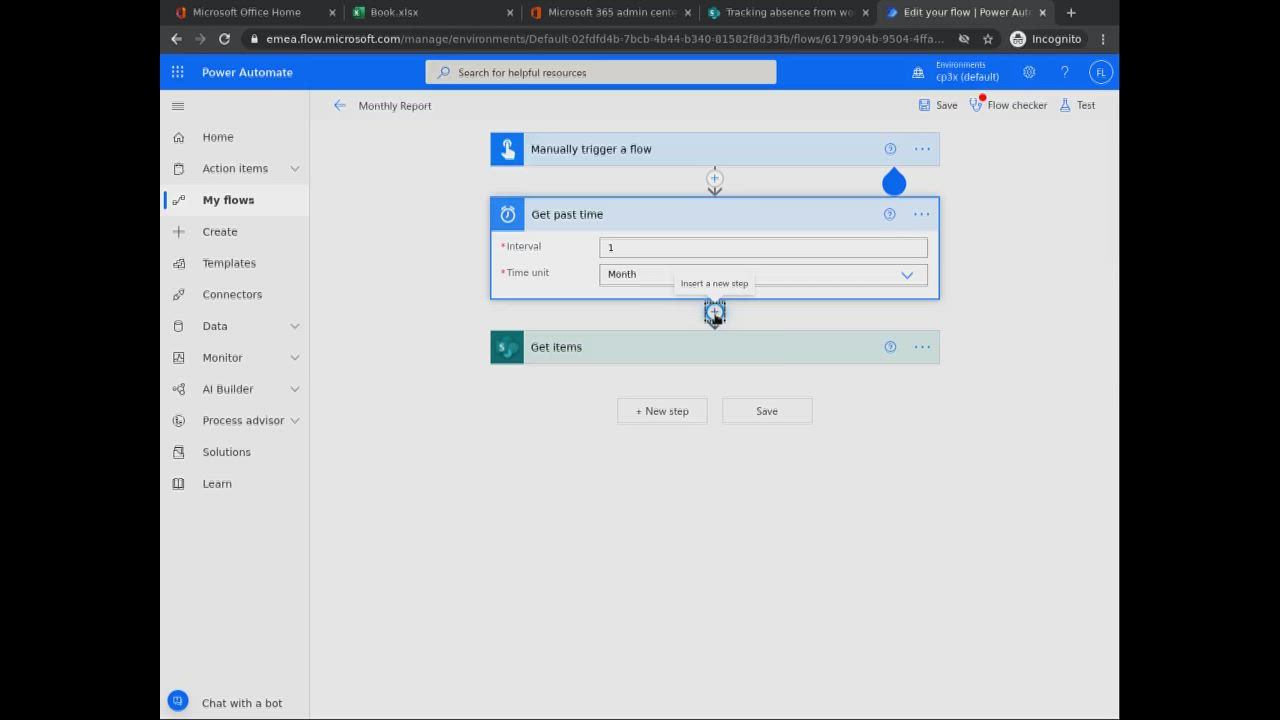Click the Create plus icon in sidebar
The height and width of the screenshot is (720, 1280).
[179, 232]
